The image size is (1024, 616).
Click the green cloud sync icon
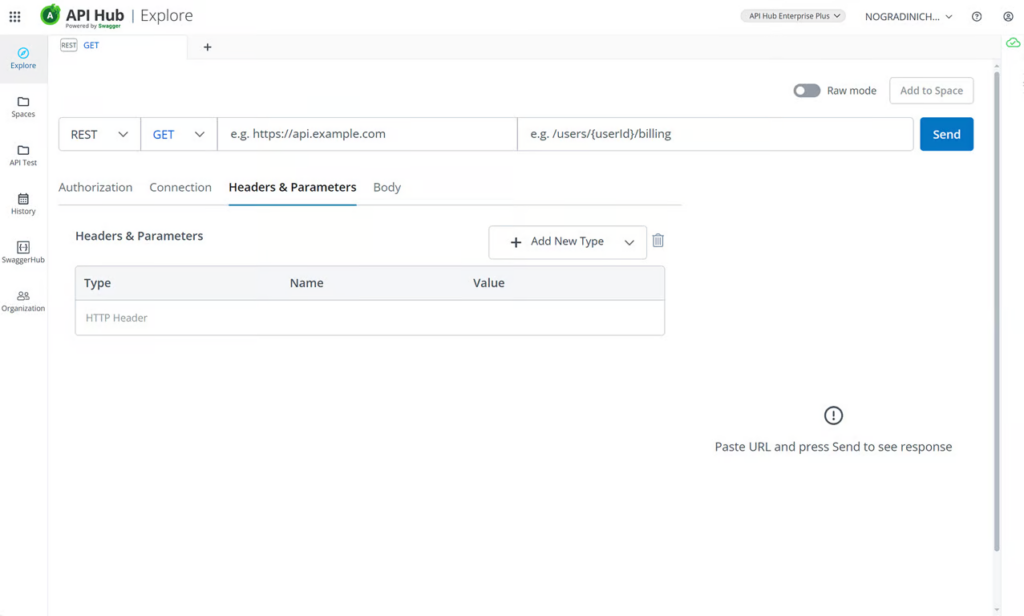[1013, 43]
